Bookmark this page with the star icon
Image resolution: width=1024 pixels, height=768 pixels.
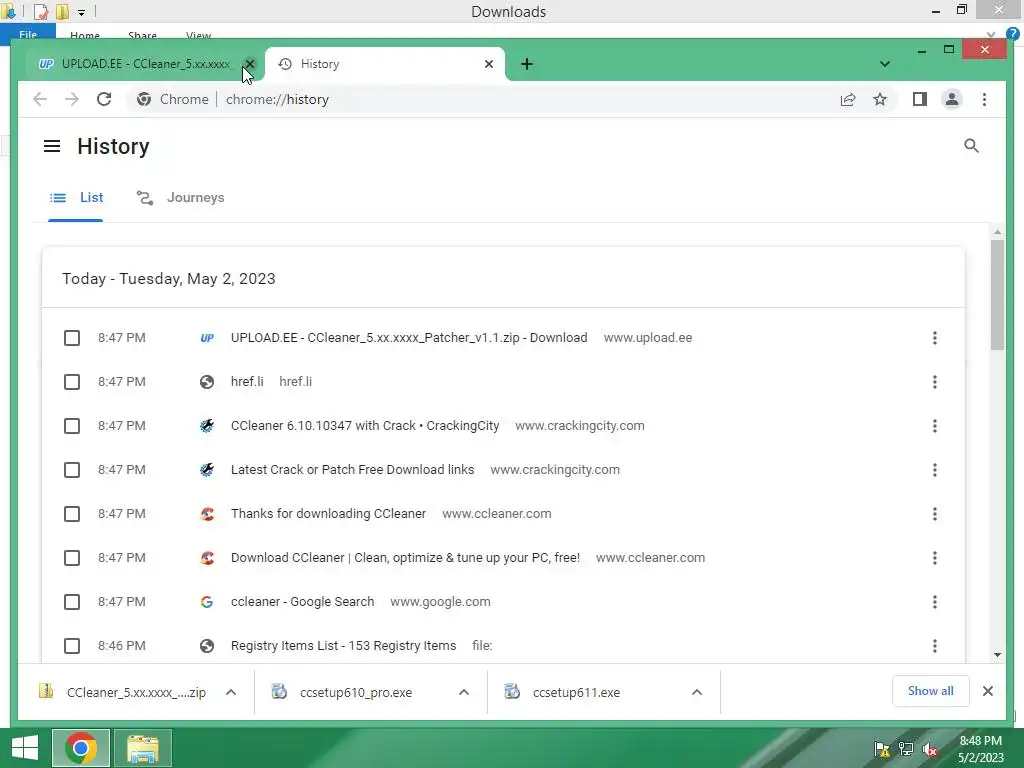[x=880, y=99]
